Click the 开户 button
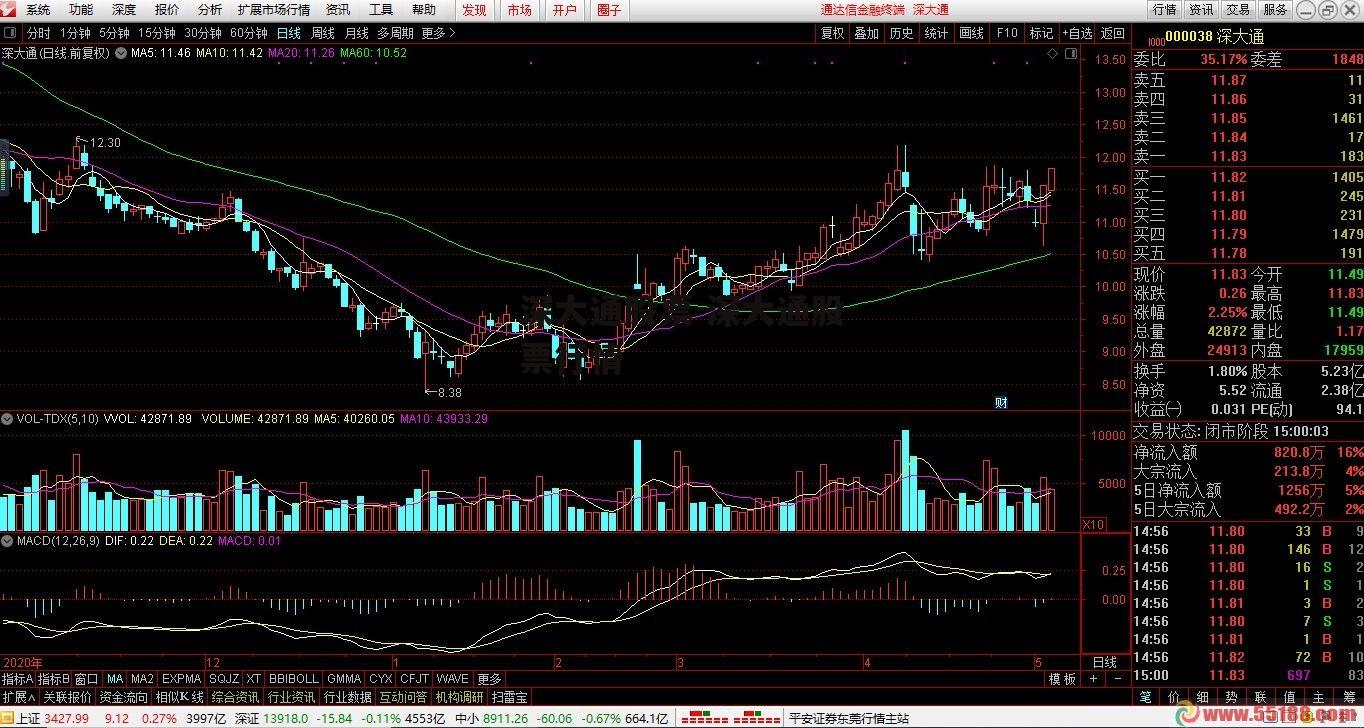 (564, 10)
